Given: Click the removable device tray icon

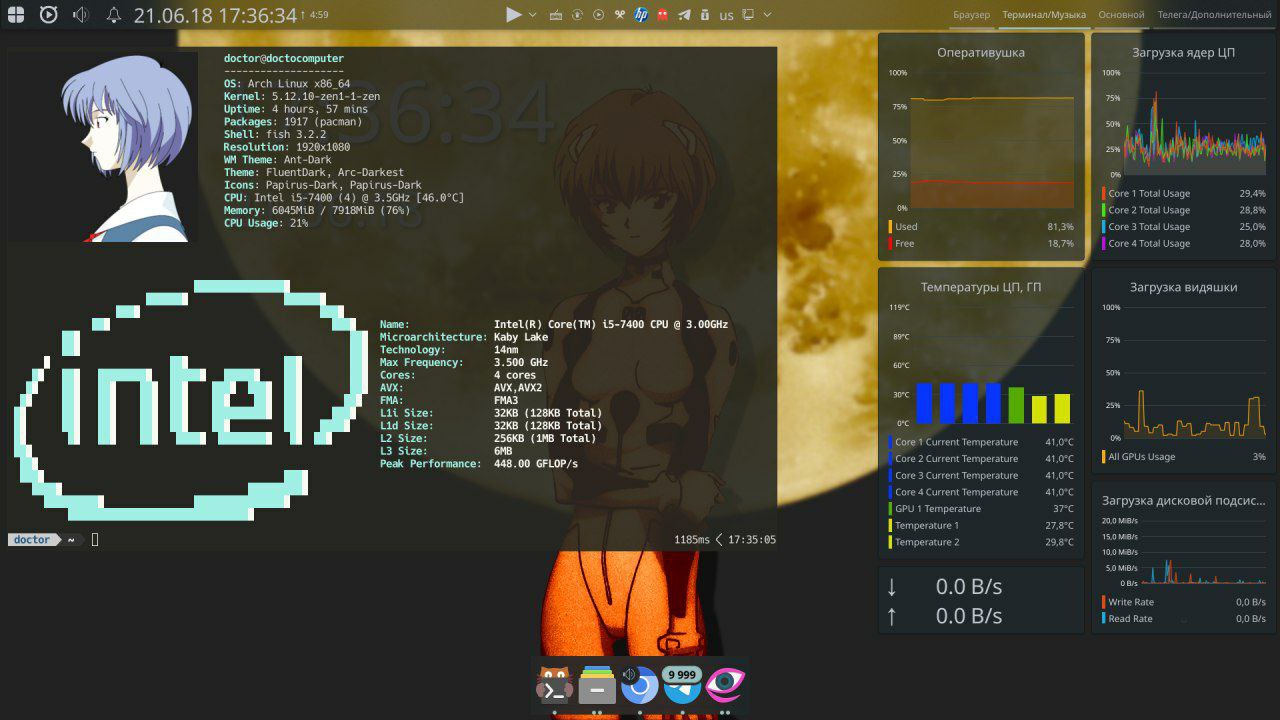Looking at the screenshot, I should [x=705, y=15].
